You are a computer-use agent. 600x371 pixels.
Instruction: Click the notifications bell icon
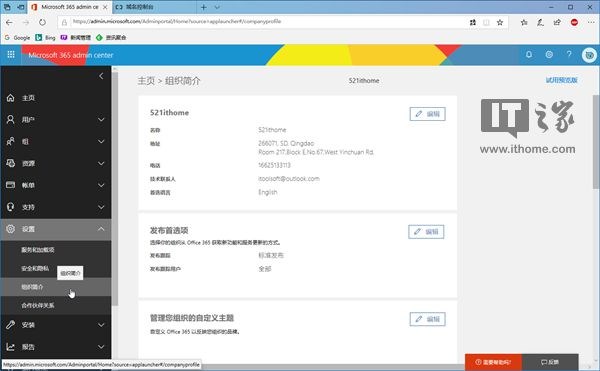529,55
